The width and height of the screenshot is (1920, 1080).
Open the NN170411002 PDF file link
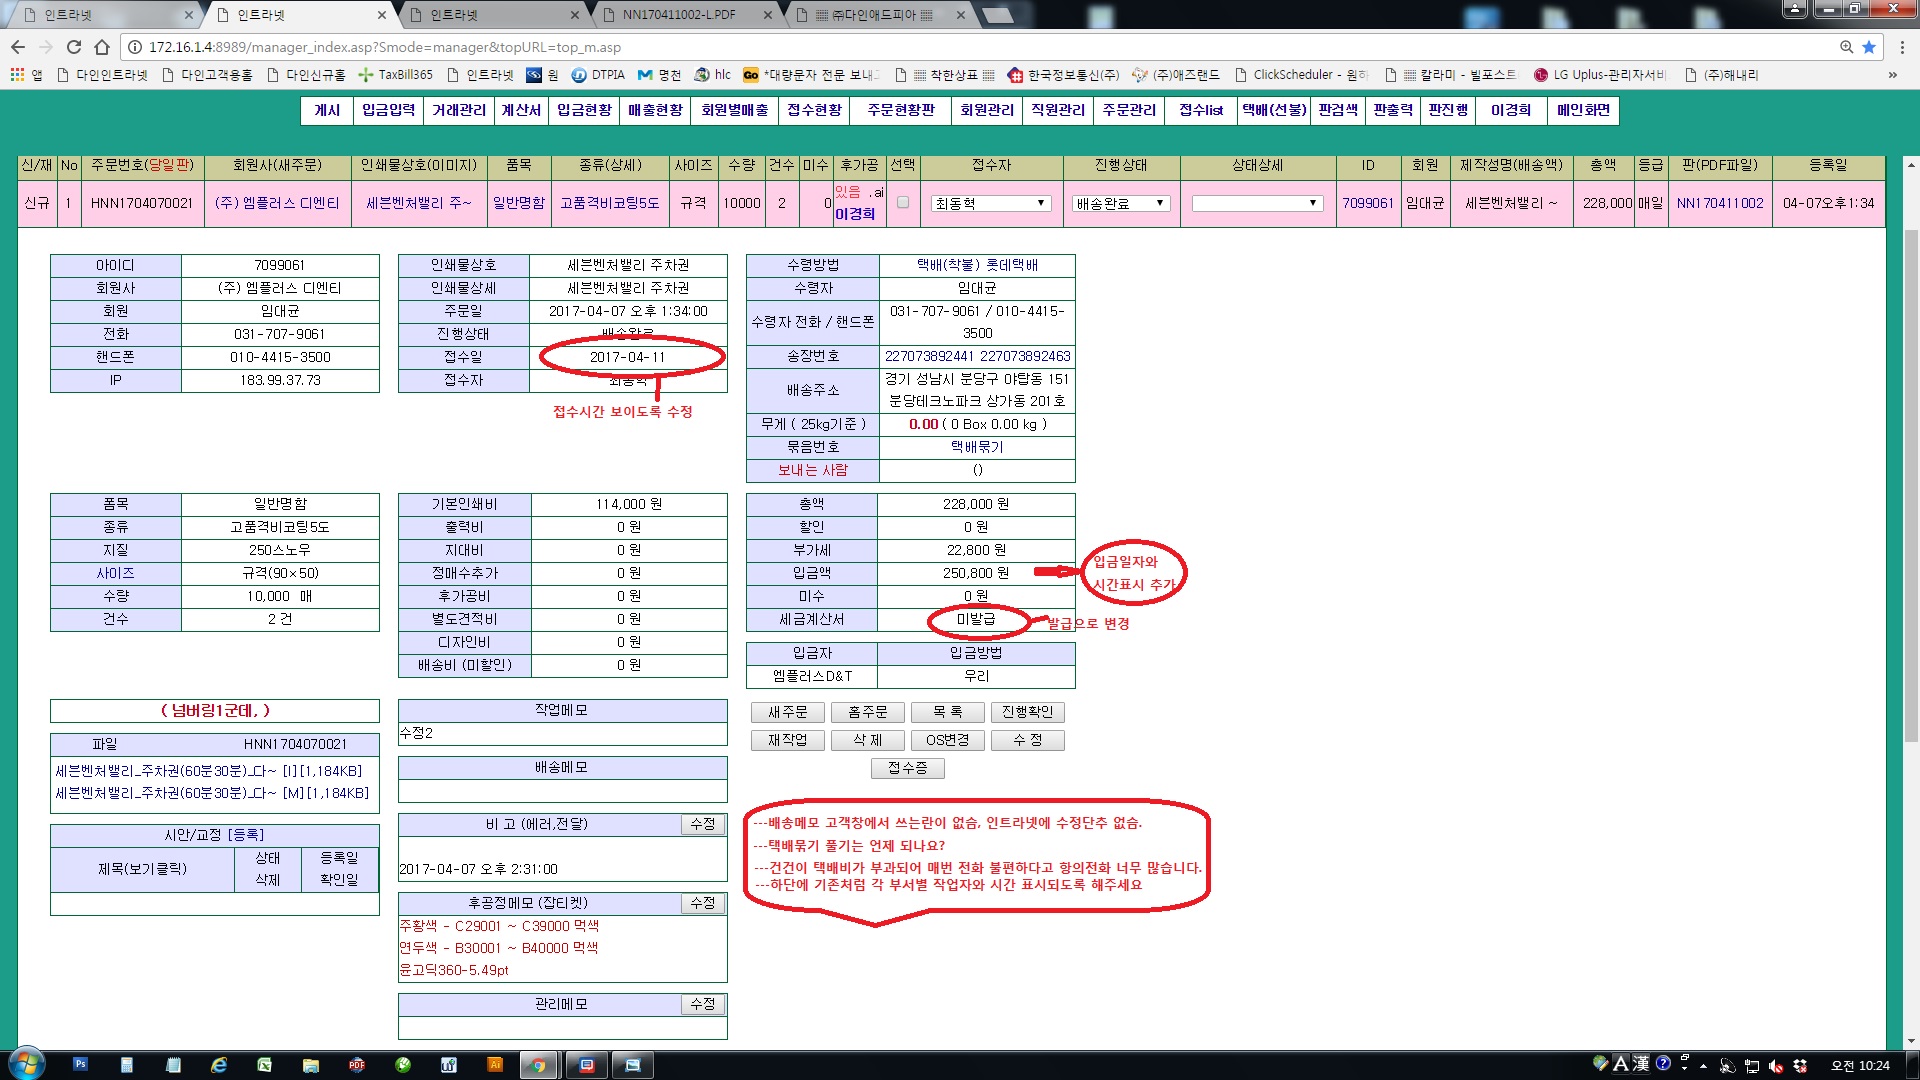(1720, 203)
